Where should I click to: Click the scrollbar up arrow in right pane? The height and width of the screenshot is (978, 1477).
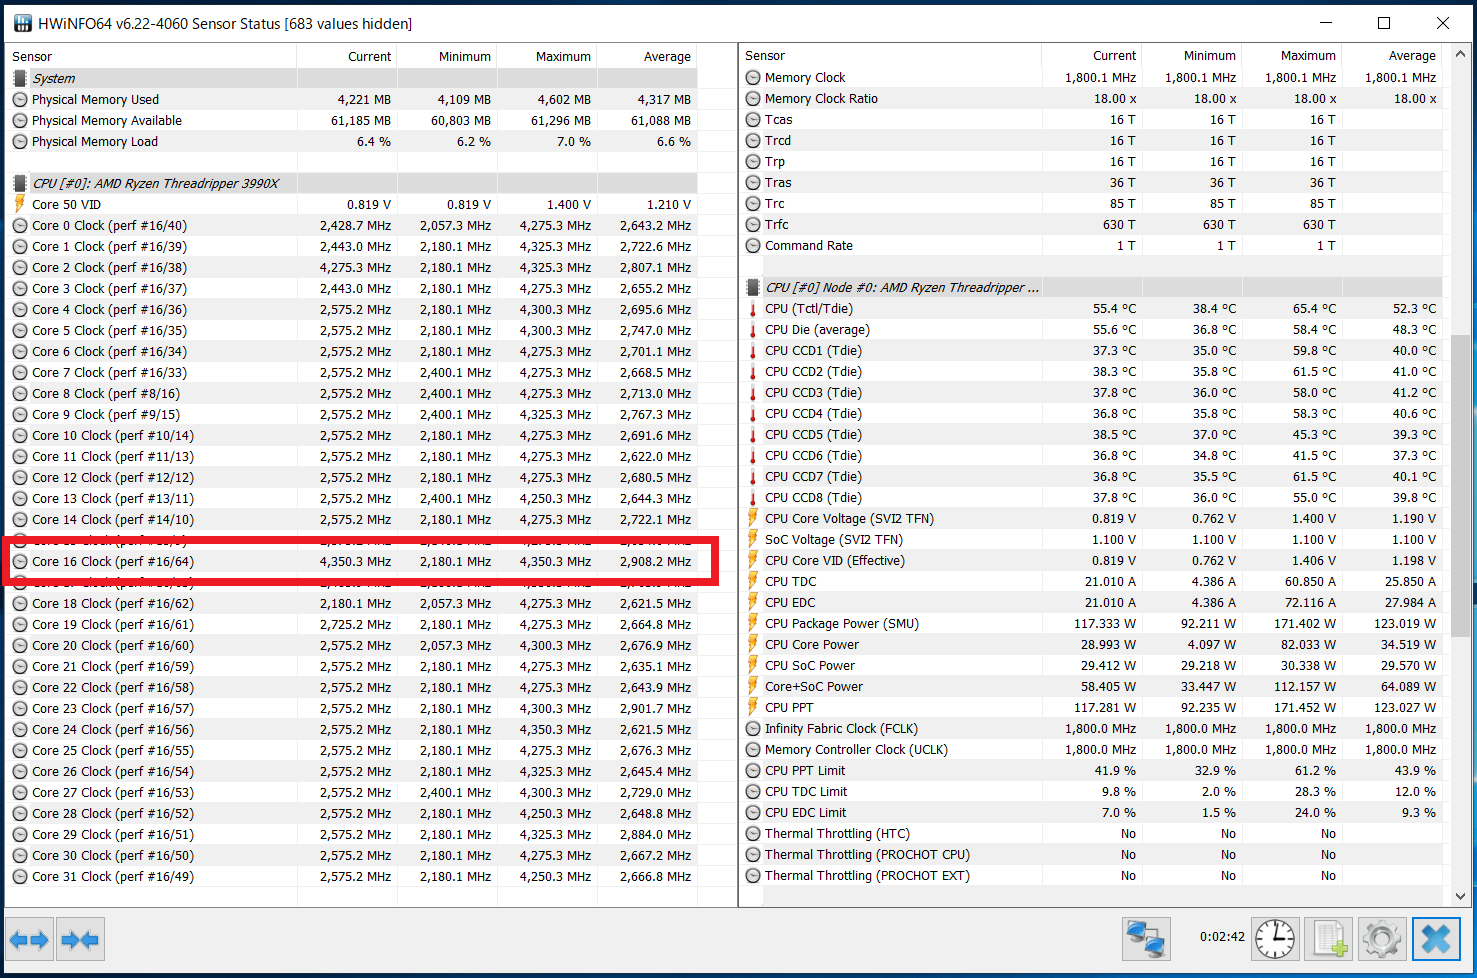tap(1460, 54)
